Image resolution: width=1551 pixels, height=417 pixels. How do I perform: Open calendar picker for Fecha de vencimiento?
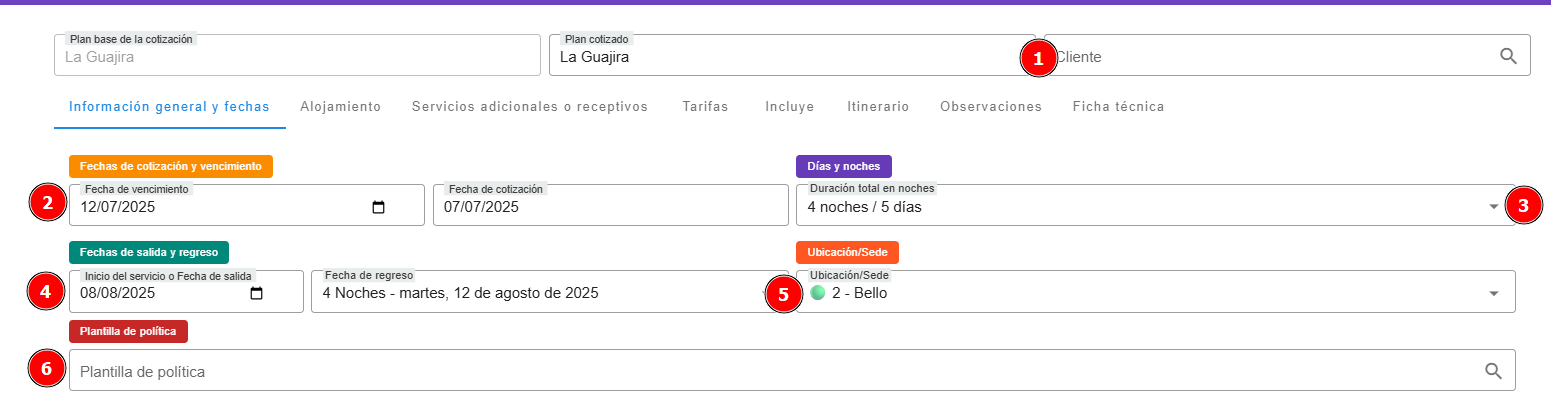[378, 208]
